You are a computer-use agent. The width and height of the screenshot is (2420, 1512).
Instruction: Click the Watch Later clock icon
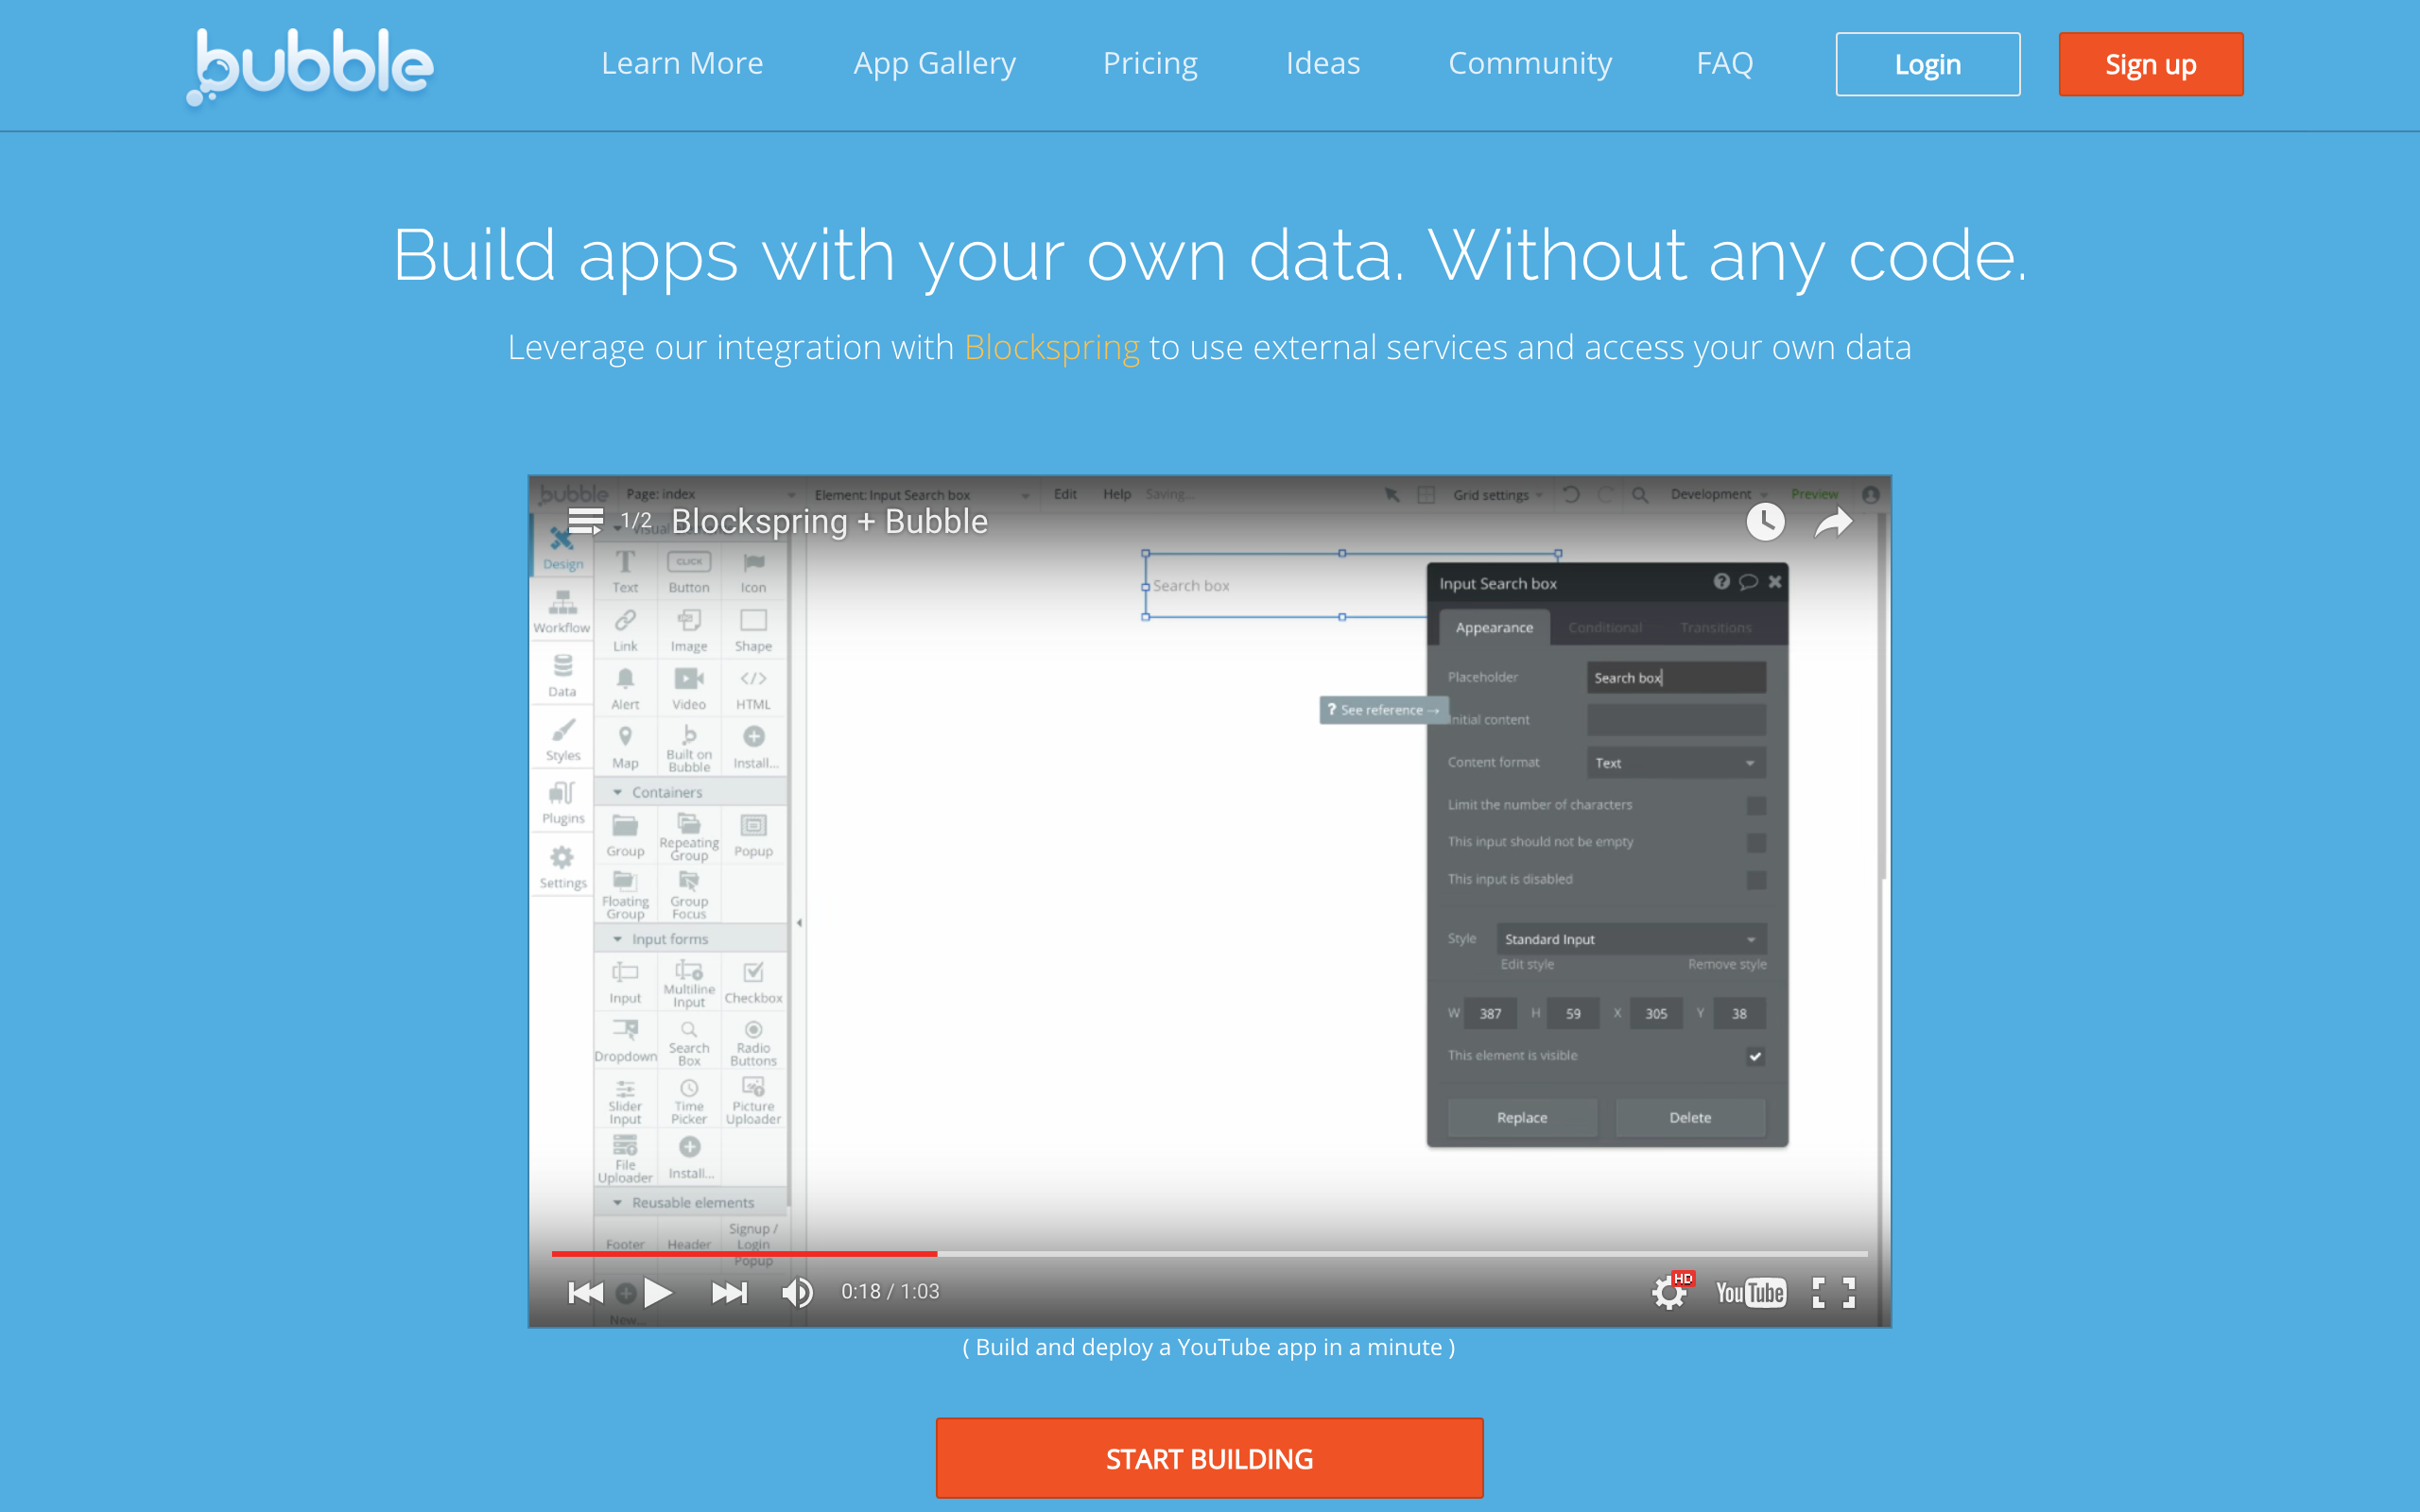pyautogui.click(x=1765, y=521)
